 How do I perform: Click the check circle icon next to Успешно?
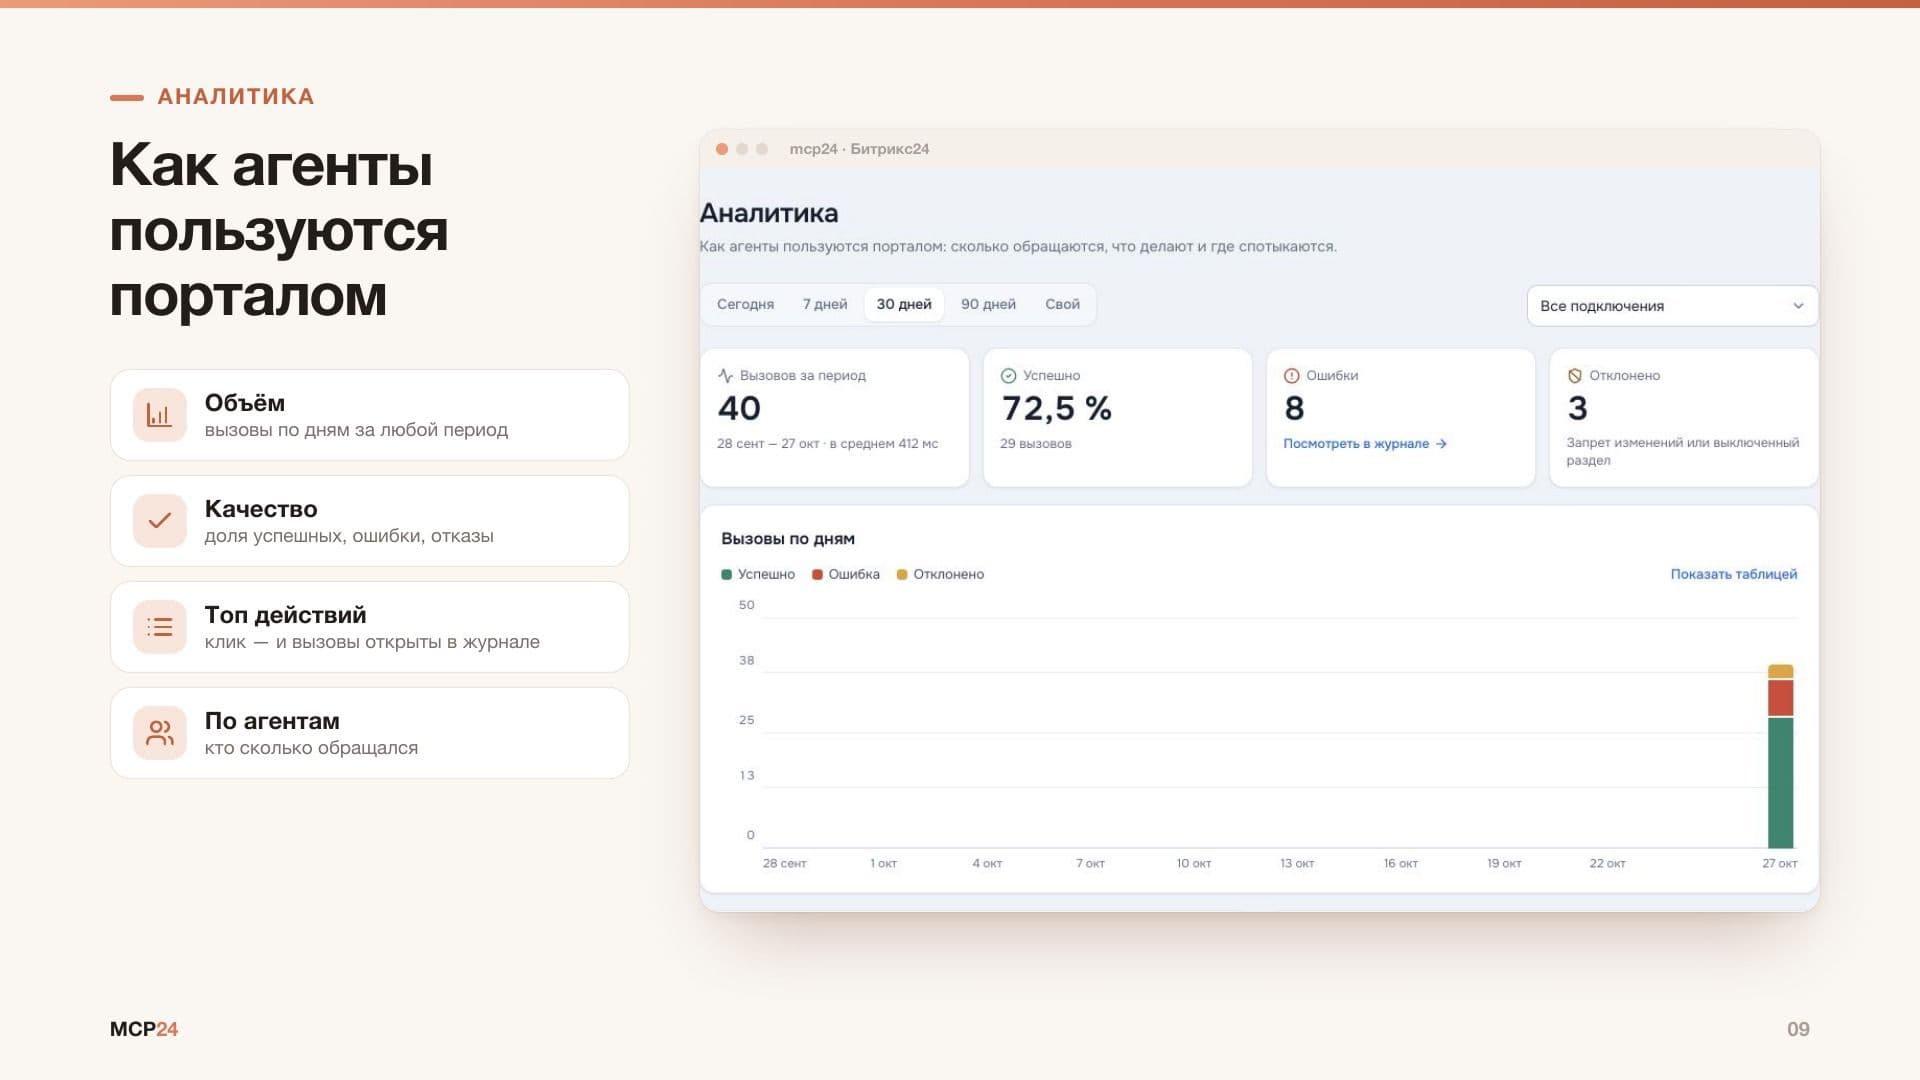1009,376
